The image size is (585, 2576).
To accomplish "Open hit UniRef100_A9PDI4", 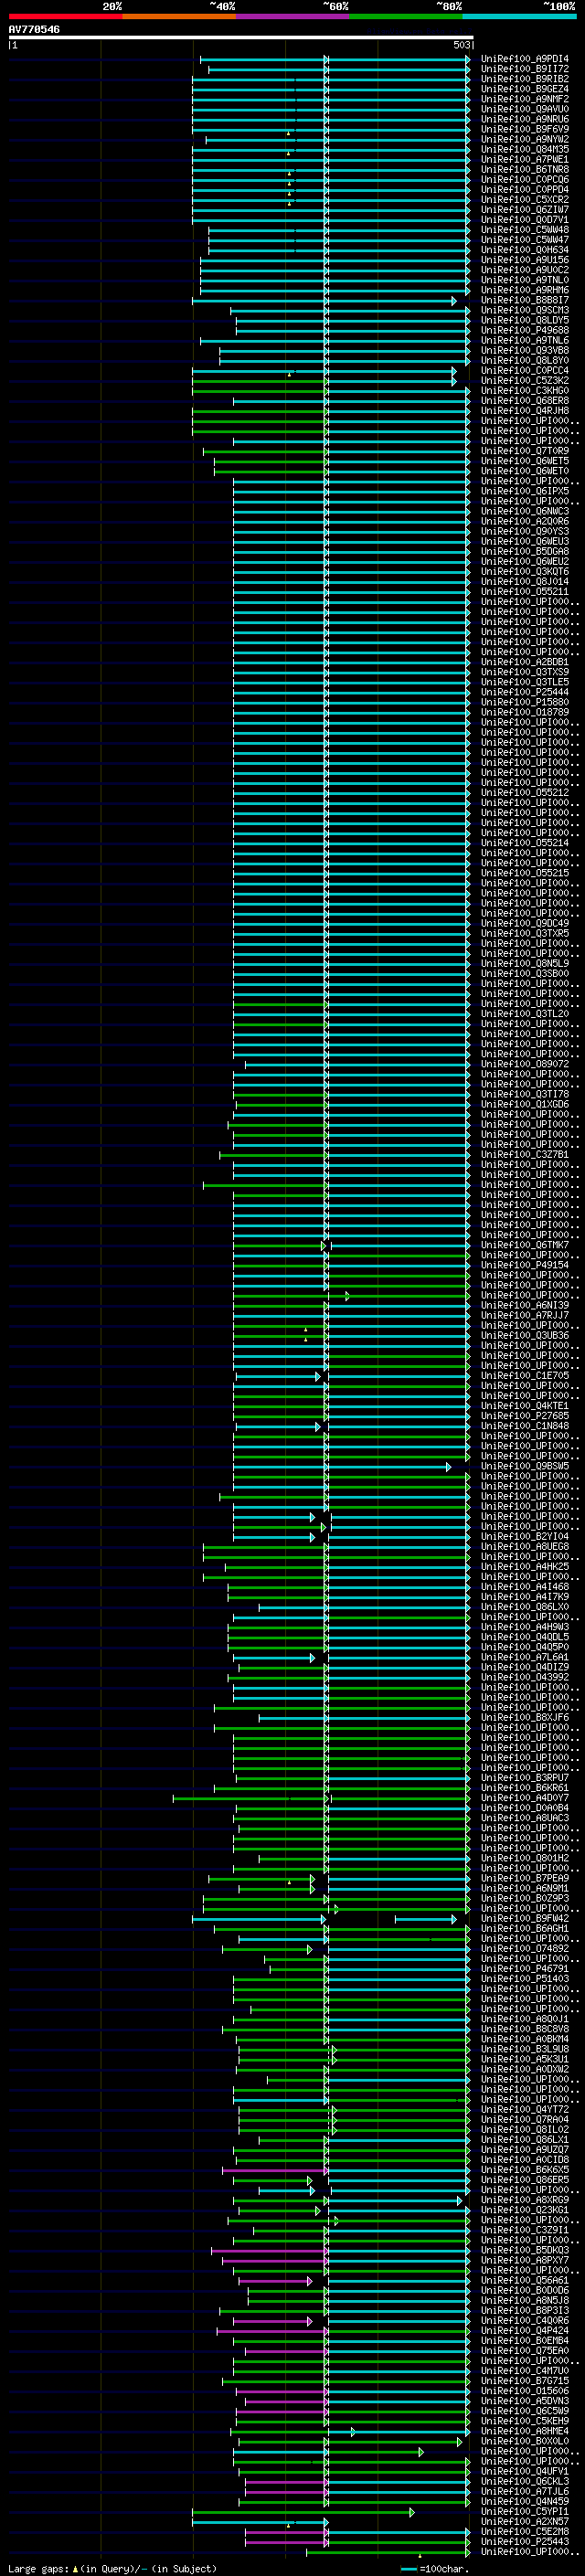I will (x=524, y=59).
